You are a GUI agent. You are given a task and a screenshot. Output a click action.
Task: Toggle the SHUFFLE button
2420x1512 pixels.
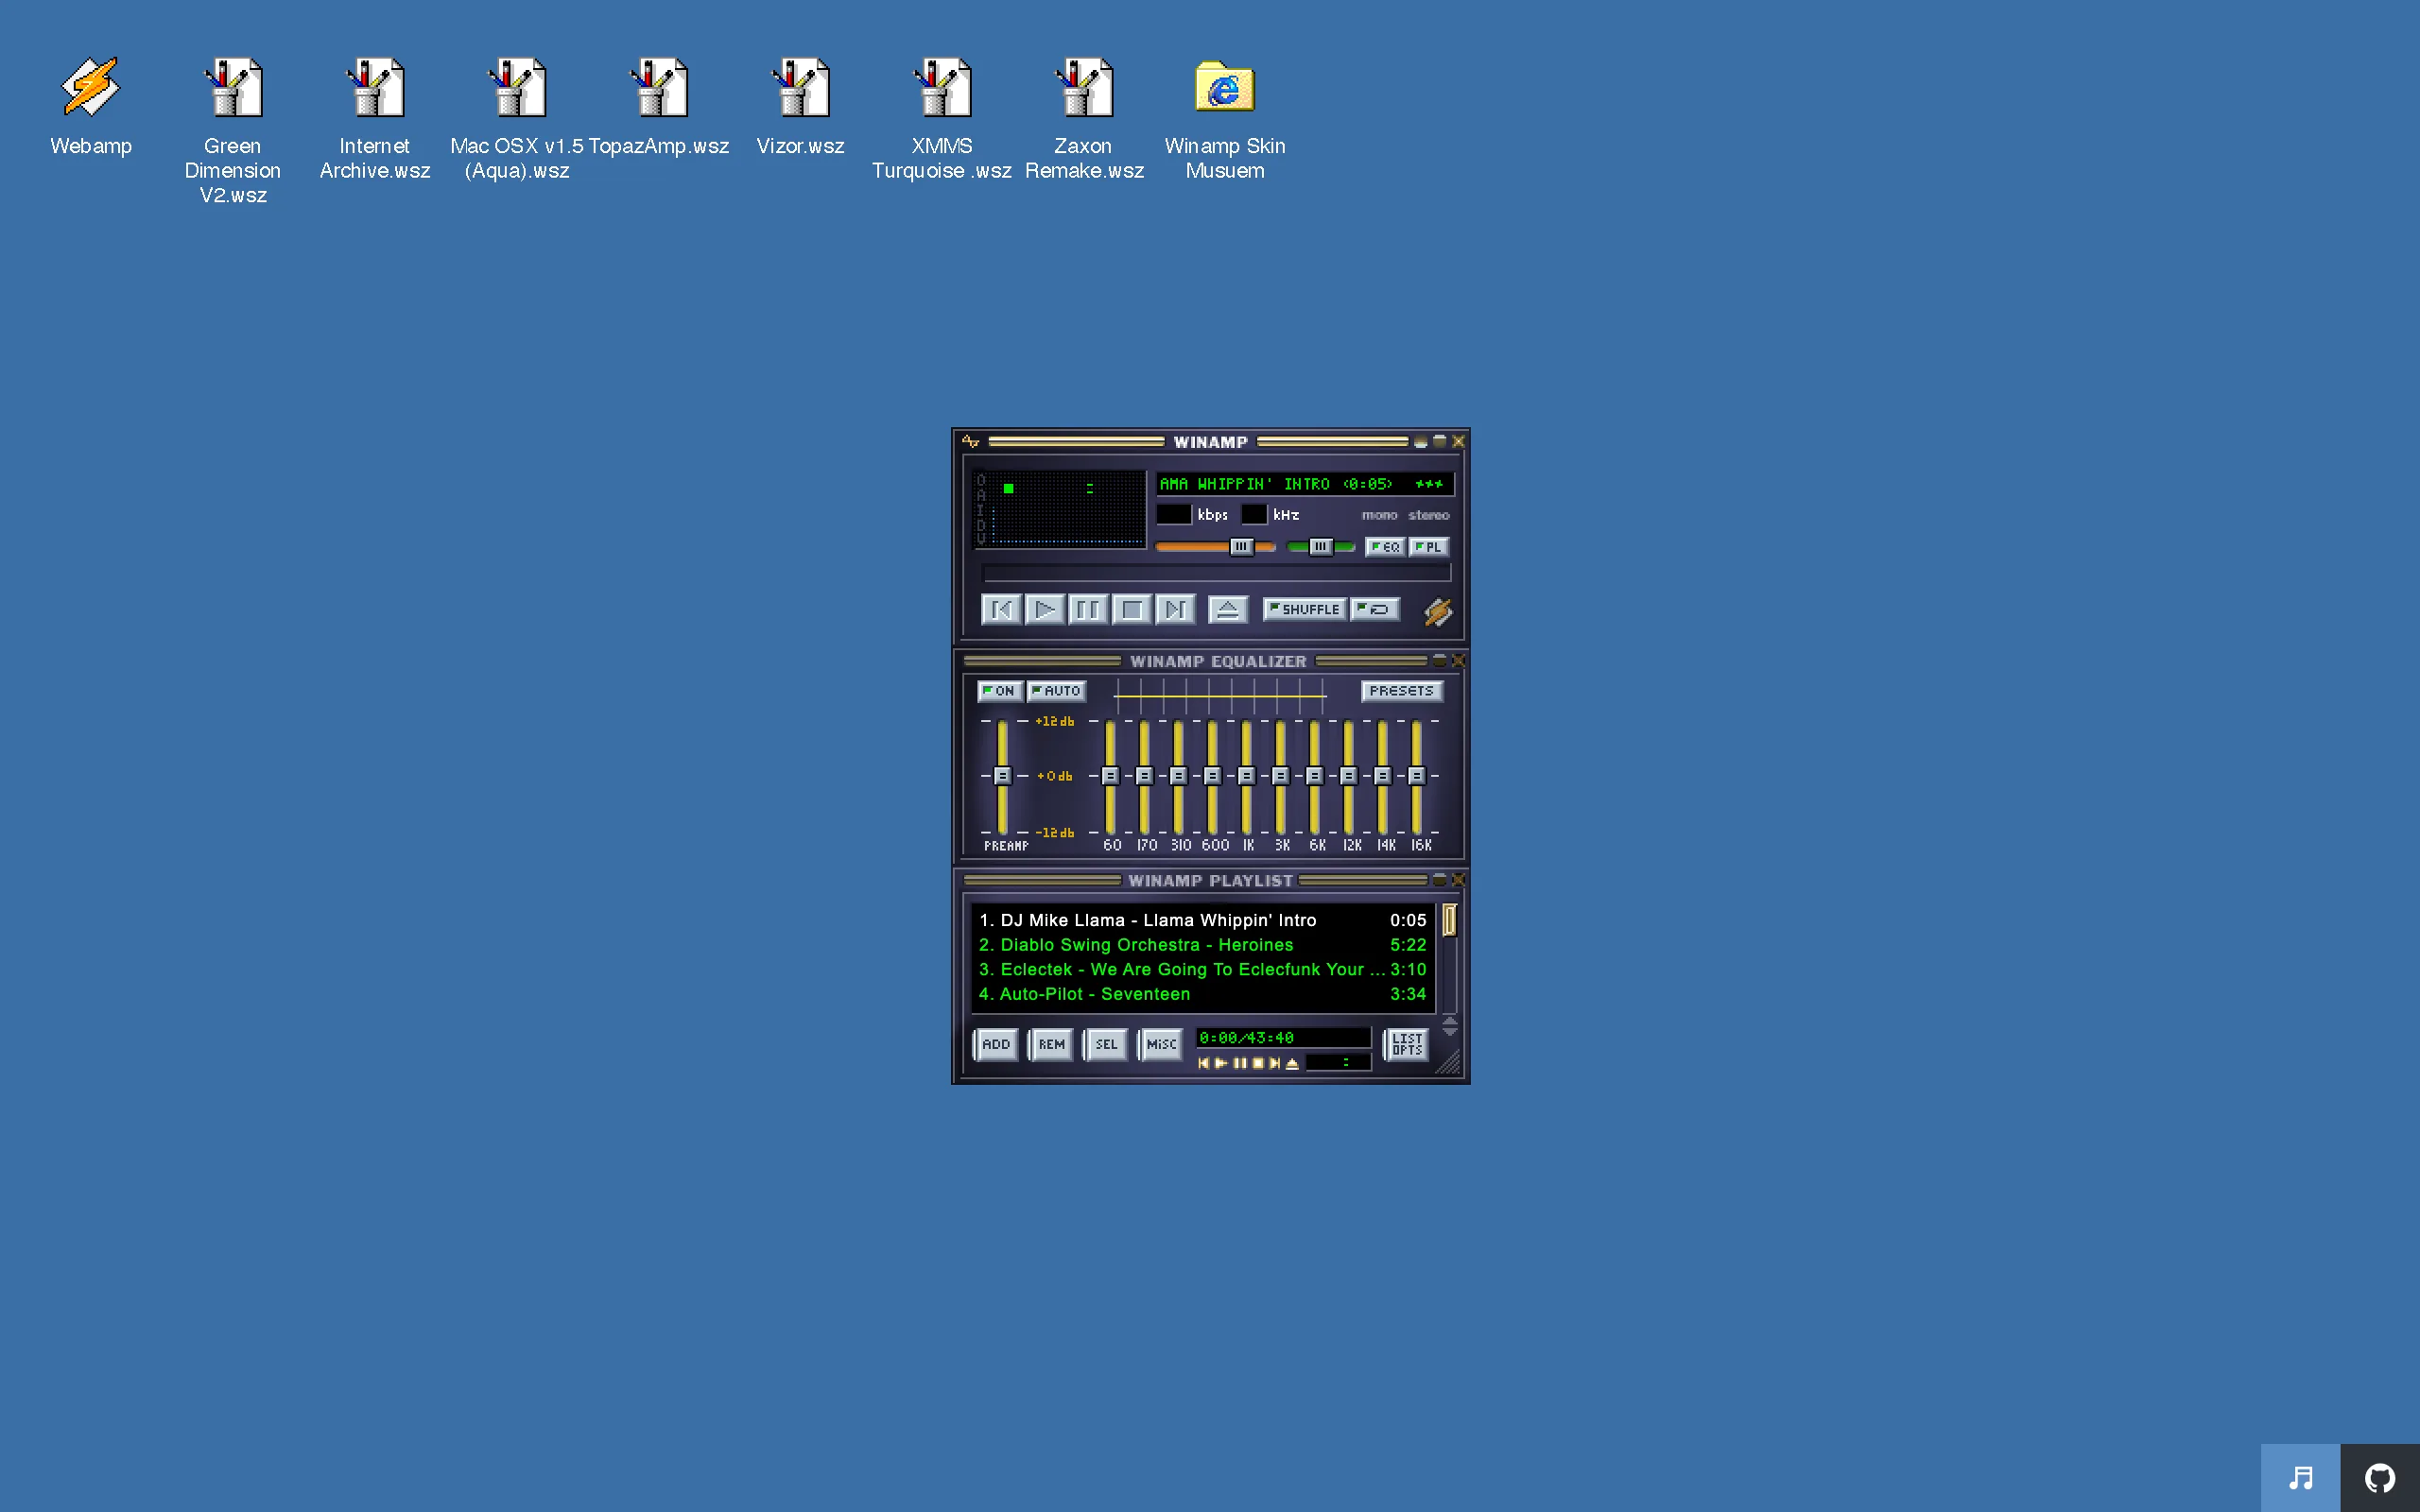pos(1304,609)
